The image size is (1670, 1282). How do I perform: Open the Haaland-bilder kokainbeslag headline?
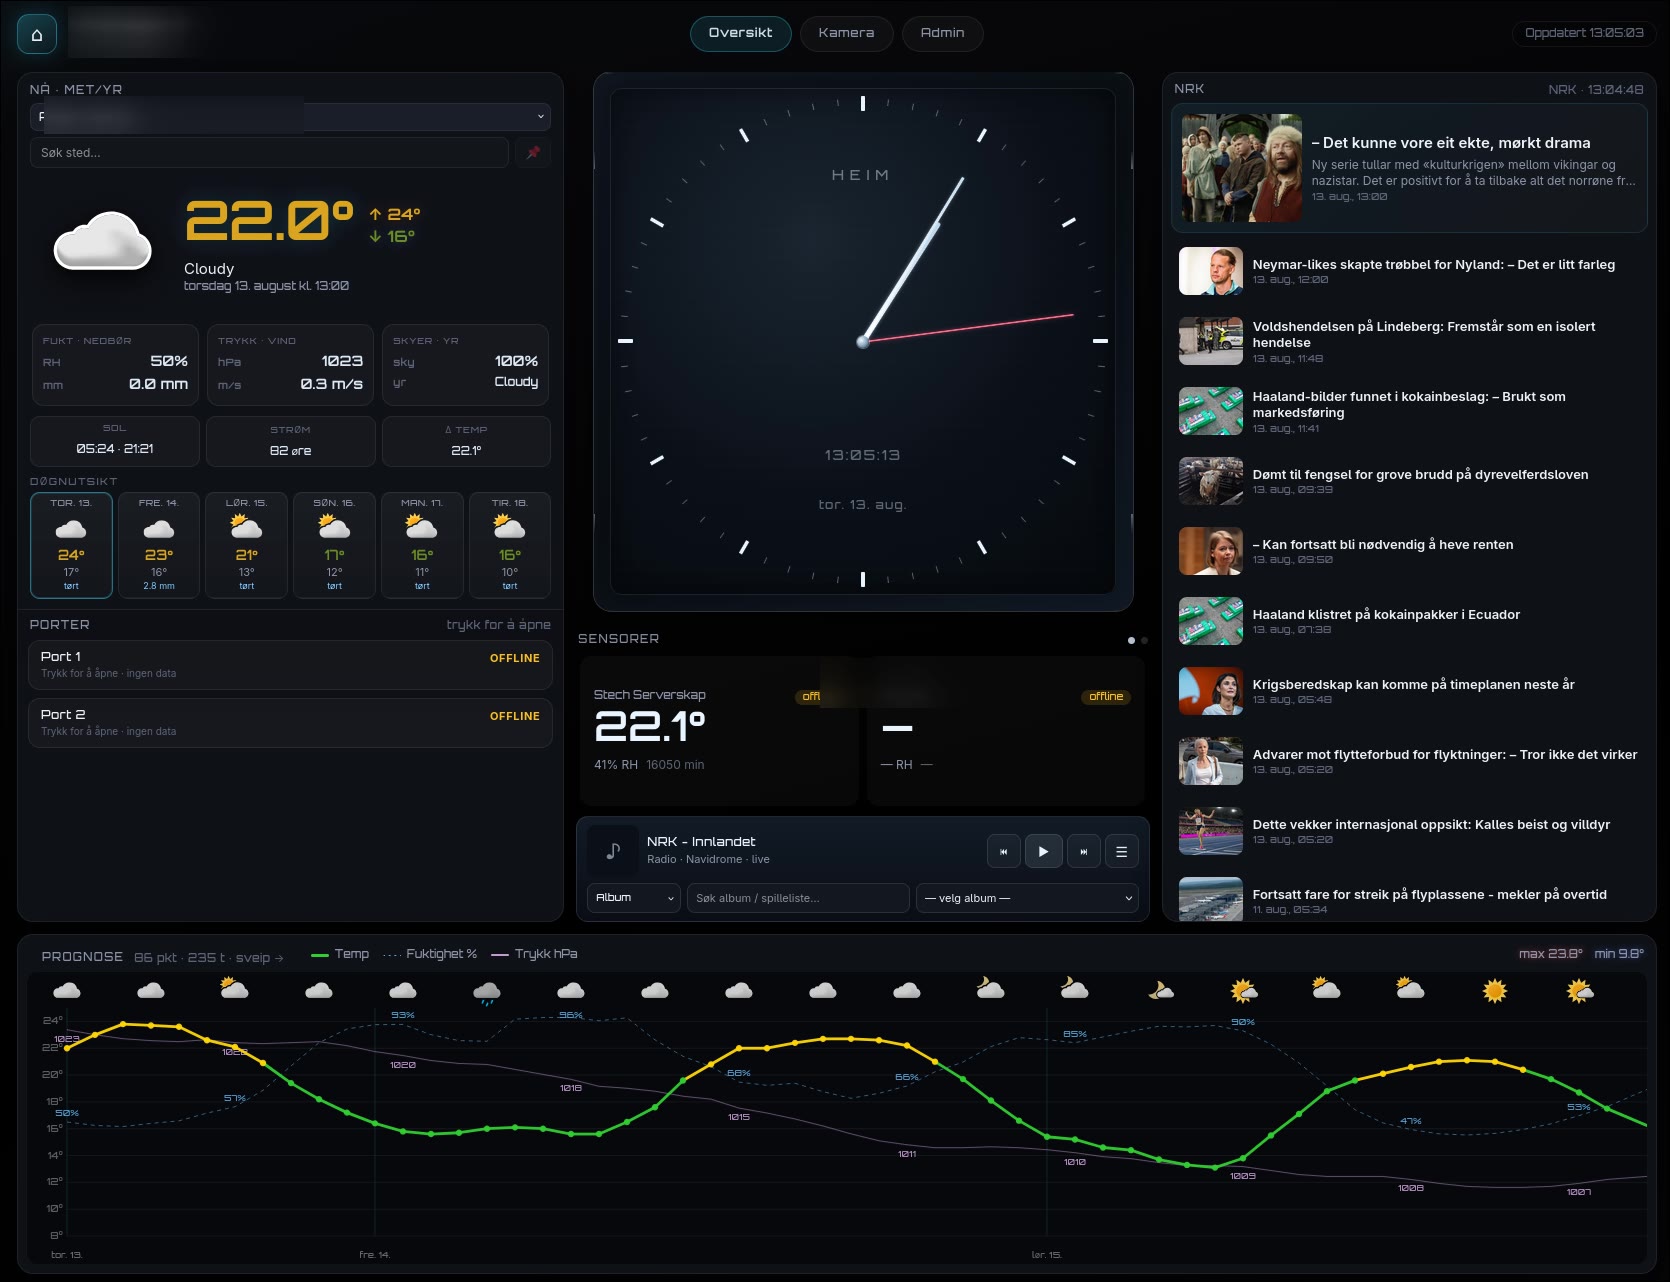pyautogui.click(x=1409, y=404)
